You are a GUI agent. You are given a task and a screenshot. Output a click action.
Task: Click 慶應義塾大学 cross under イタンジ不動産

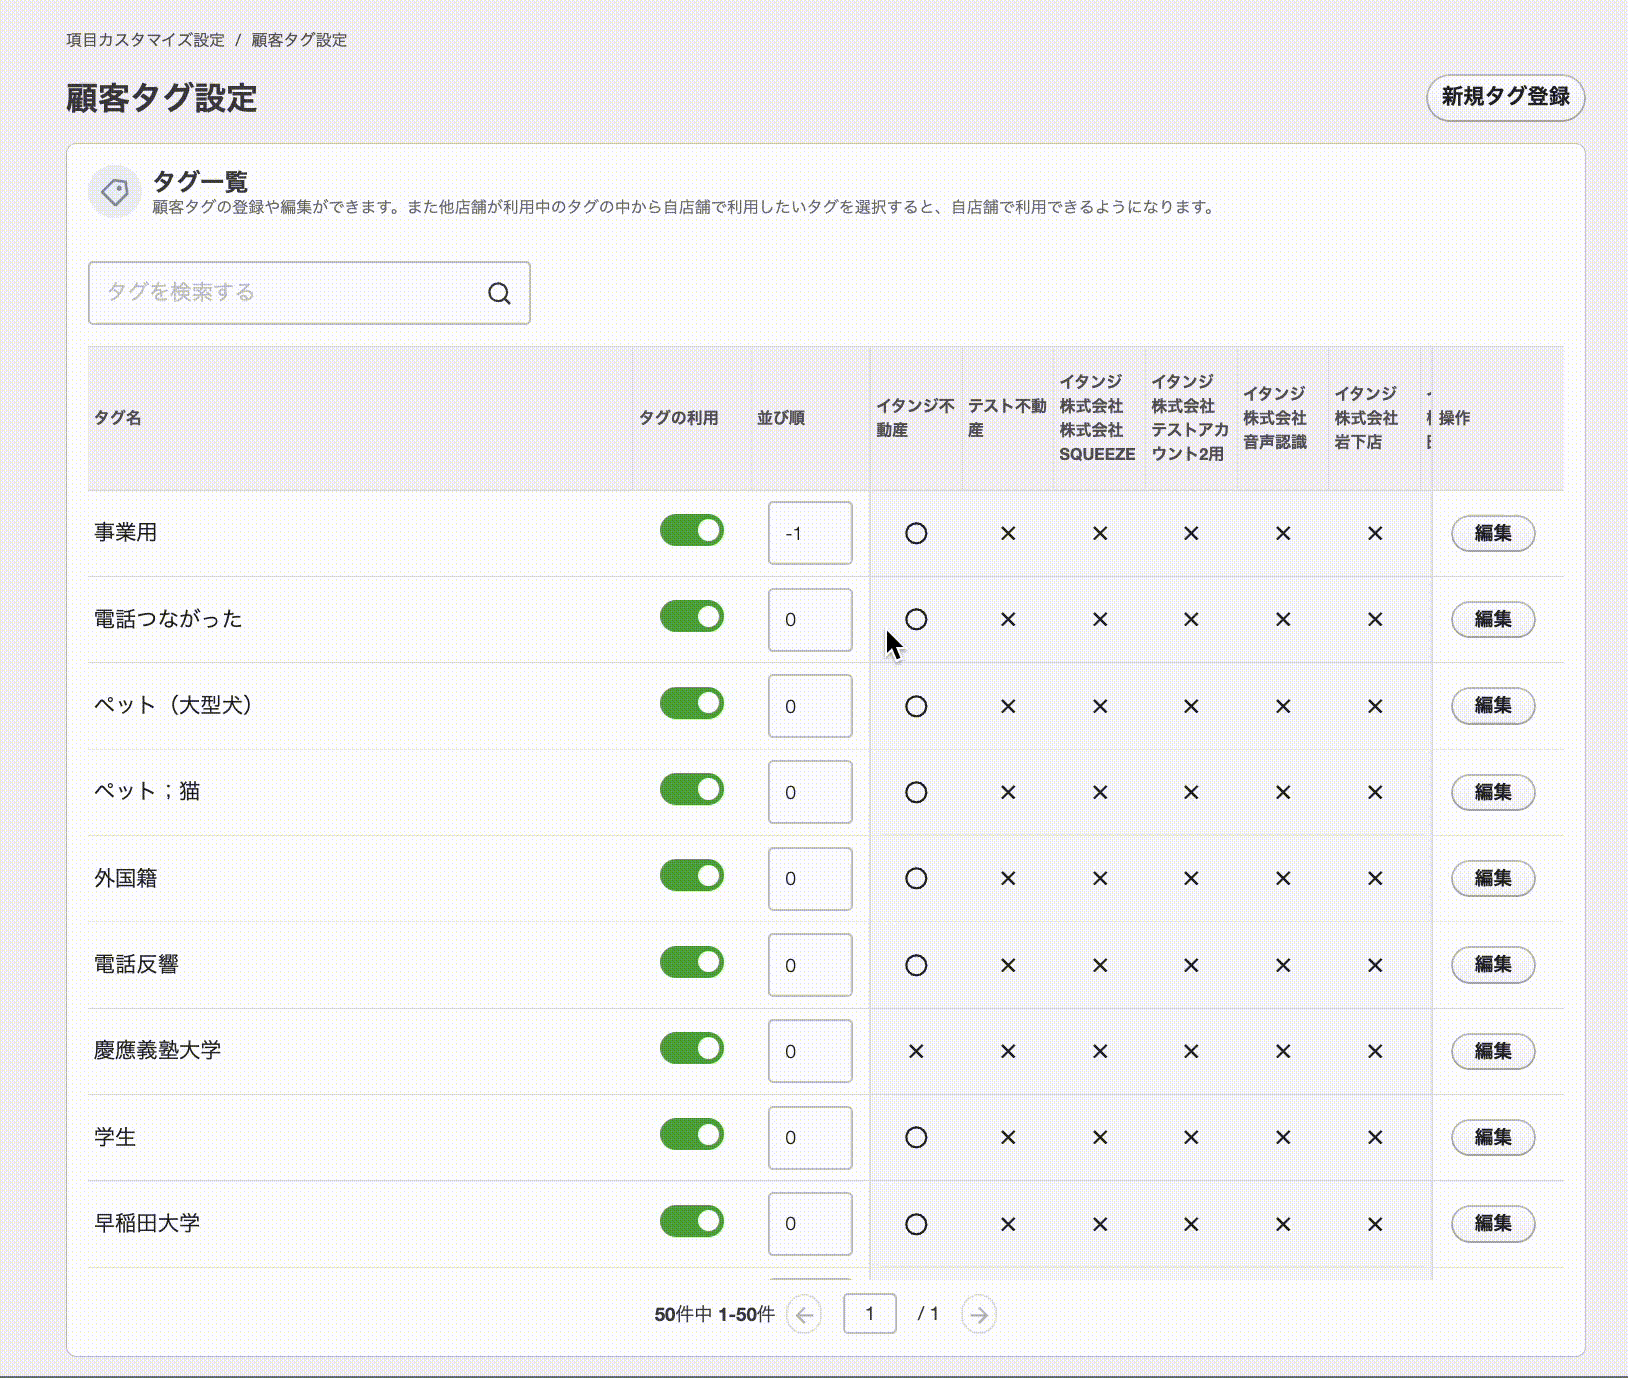point(916,1052)
